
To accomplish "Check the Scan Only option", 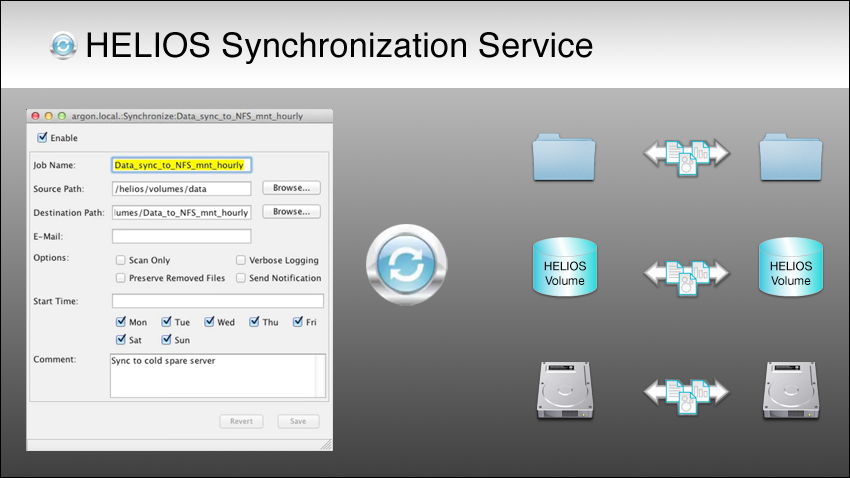I will pos(120,260).
